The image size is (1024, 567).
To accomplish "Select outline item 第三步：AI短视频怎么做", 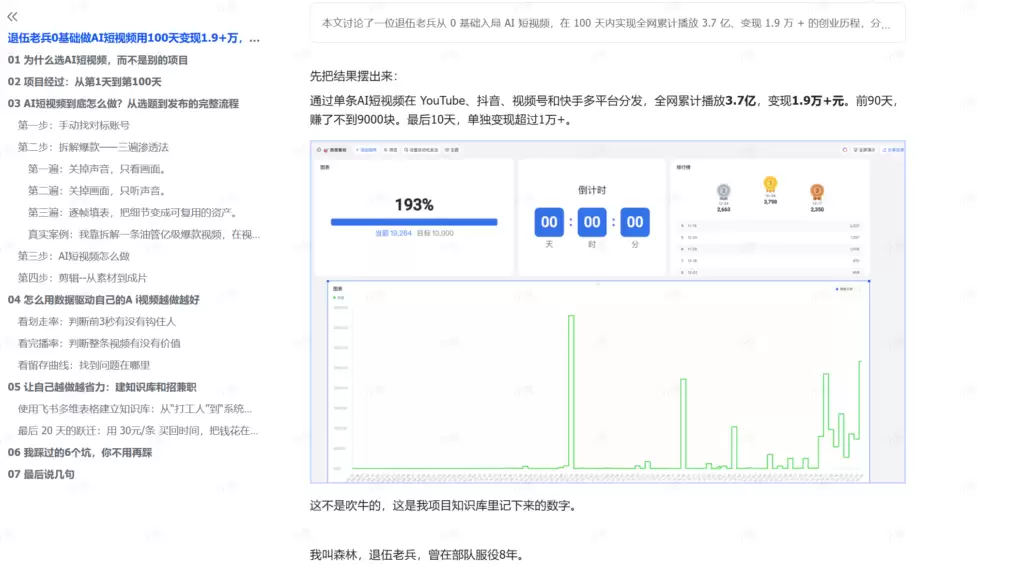I will coord(74,256).
